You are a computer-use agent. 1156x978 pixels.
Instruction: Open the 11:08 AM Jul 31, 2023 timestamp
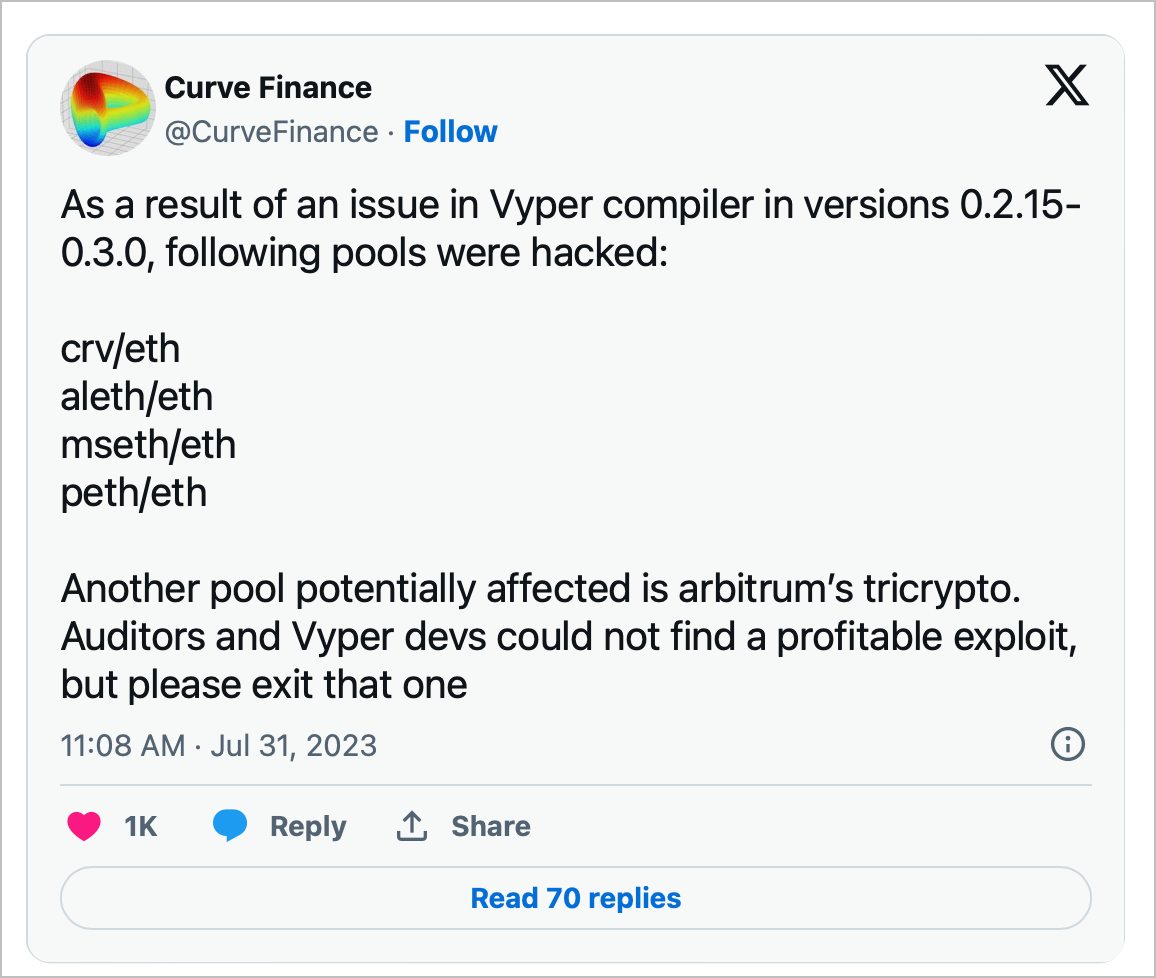point(219,745)
